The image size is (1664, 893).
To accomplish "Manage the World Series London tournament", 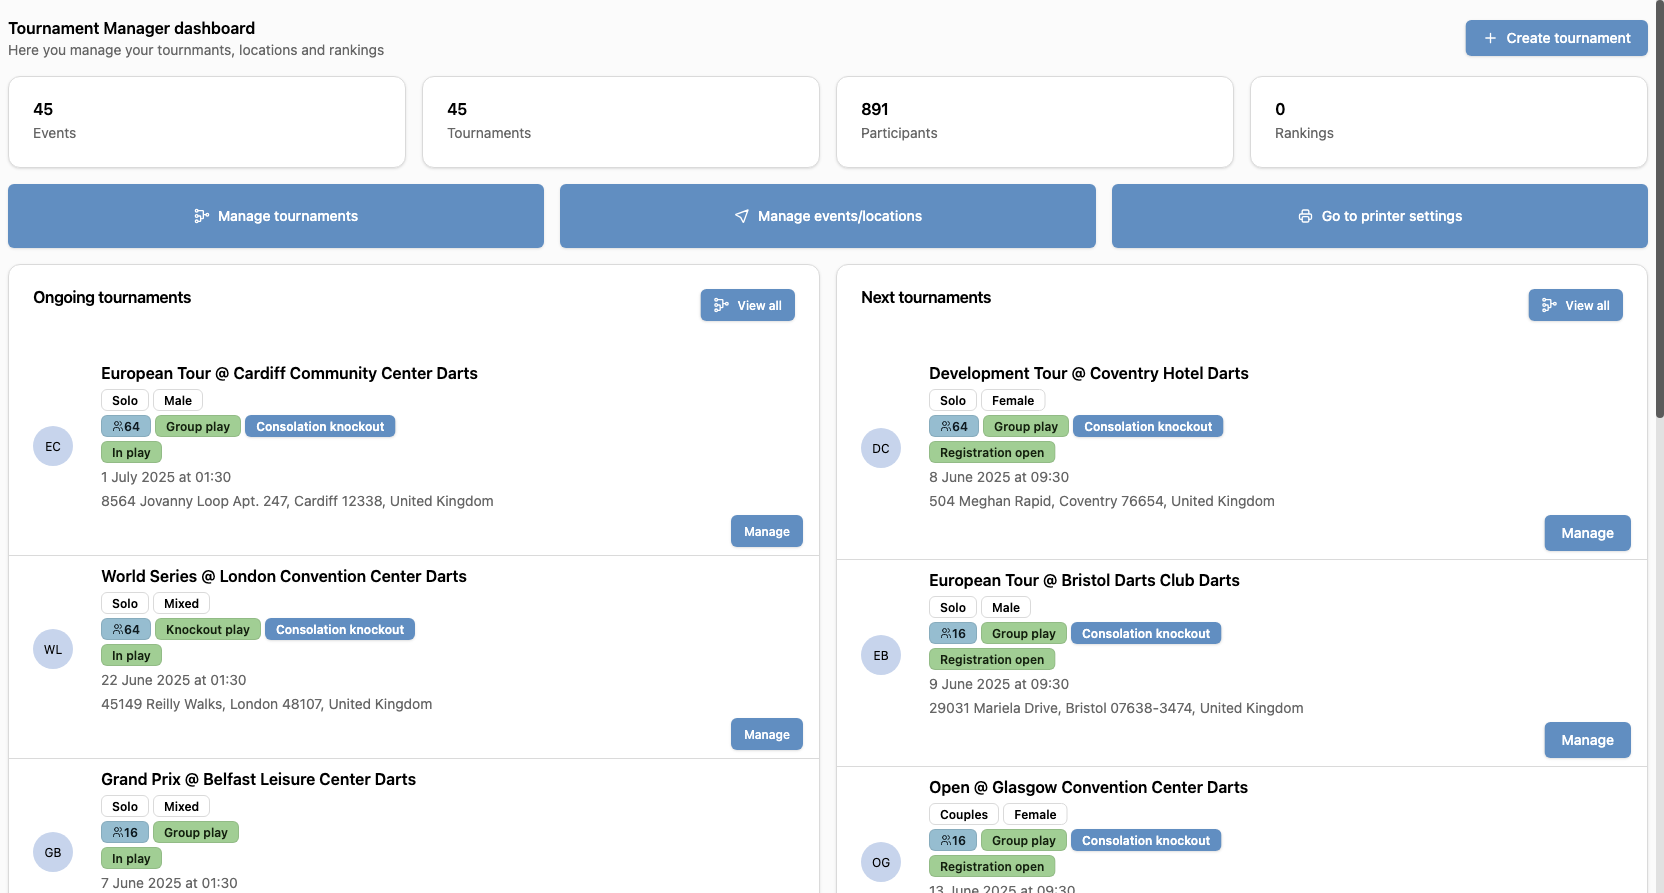I will 766,734.
